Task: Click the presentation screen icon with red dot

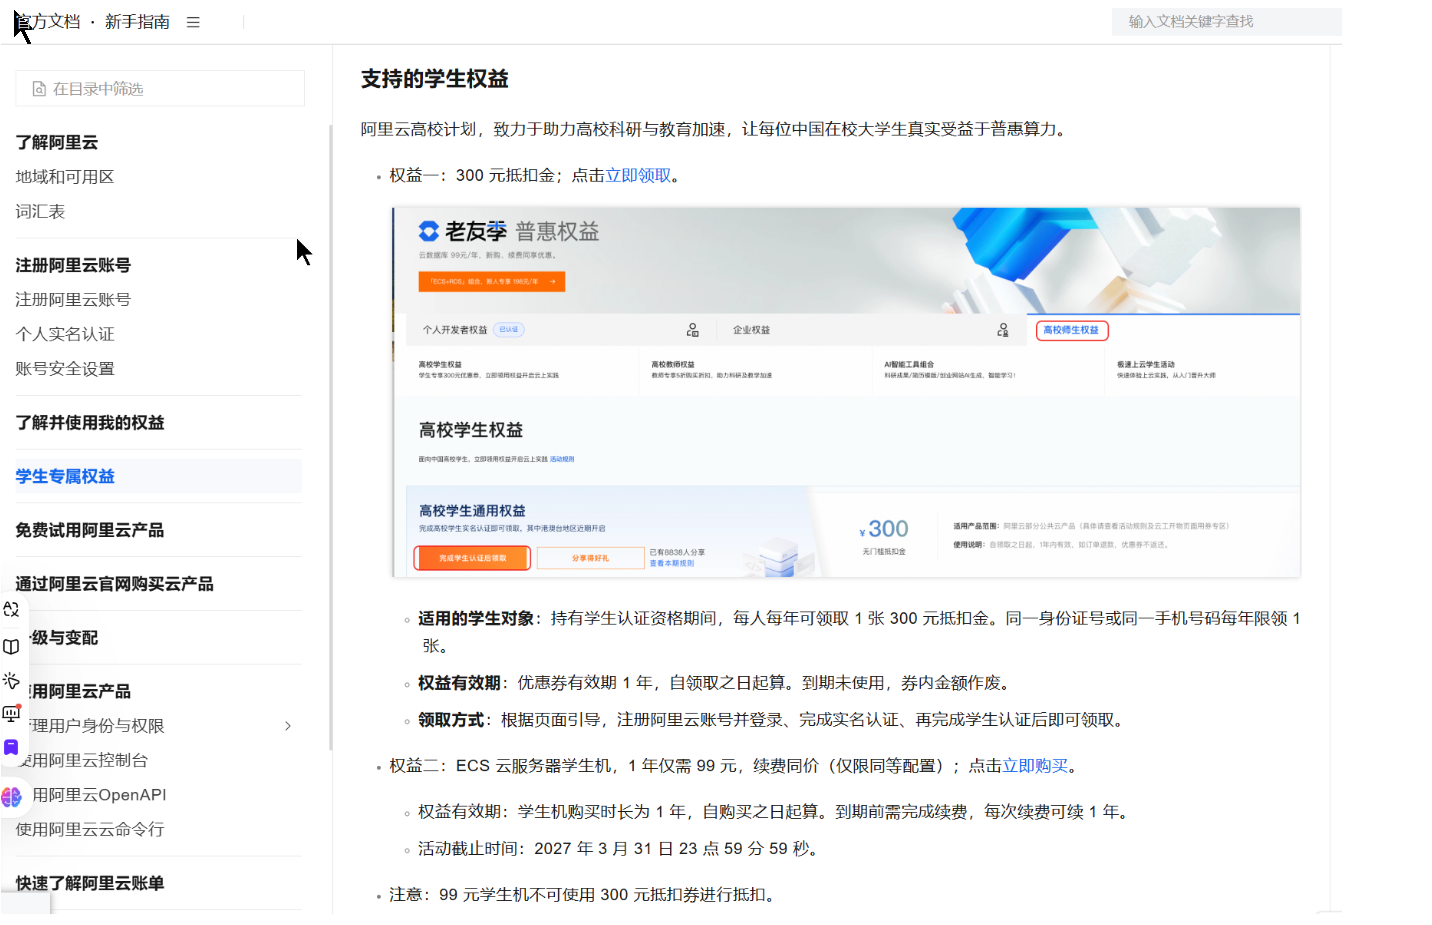Action: click(11, 713)
